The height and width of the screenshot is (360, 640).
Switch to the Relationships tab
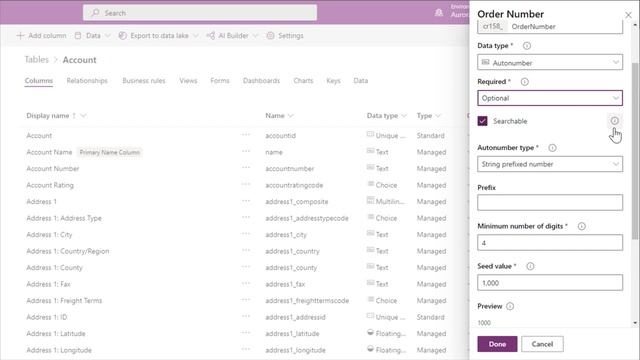click(87, 81)
